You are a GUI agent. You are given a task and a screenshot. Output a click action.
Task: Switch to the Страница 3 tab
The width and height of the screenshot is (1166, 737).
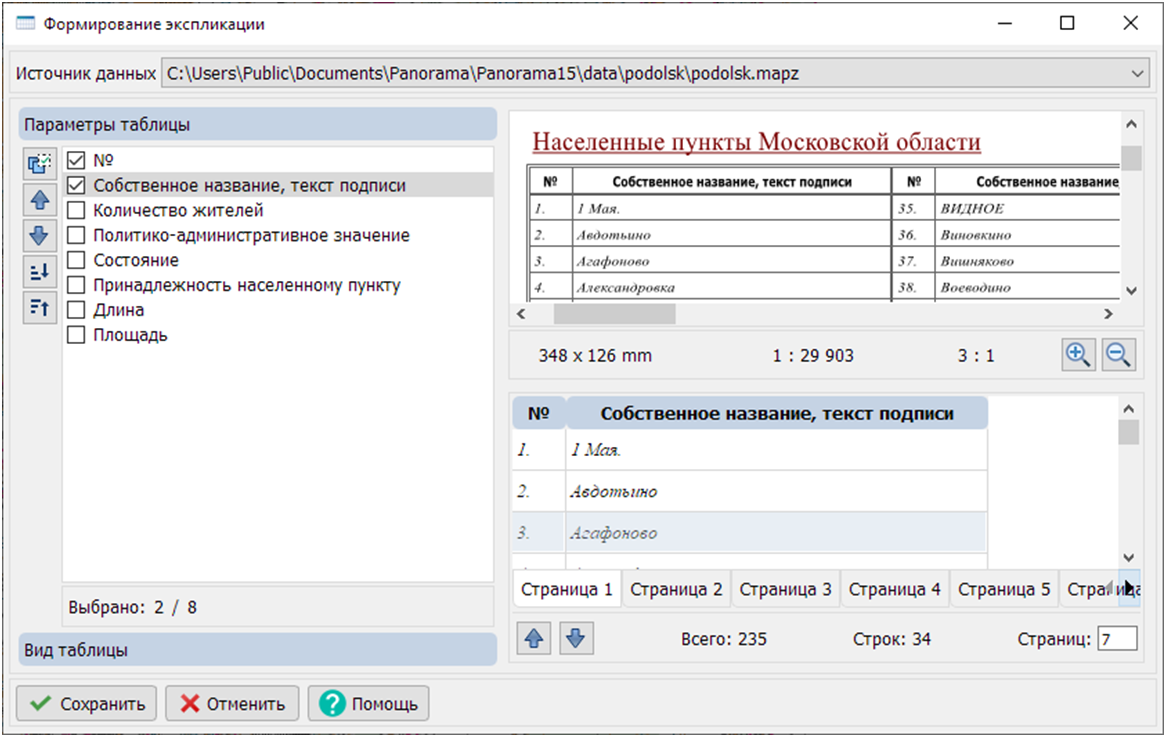tap(786, 589)
